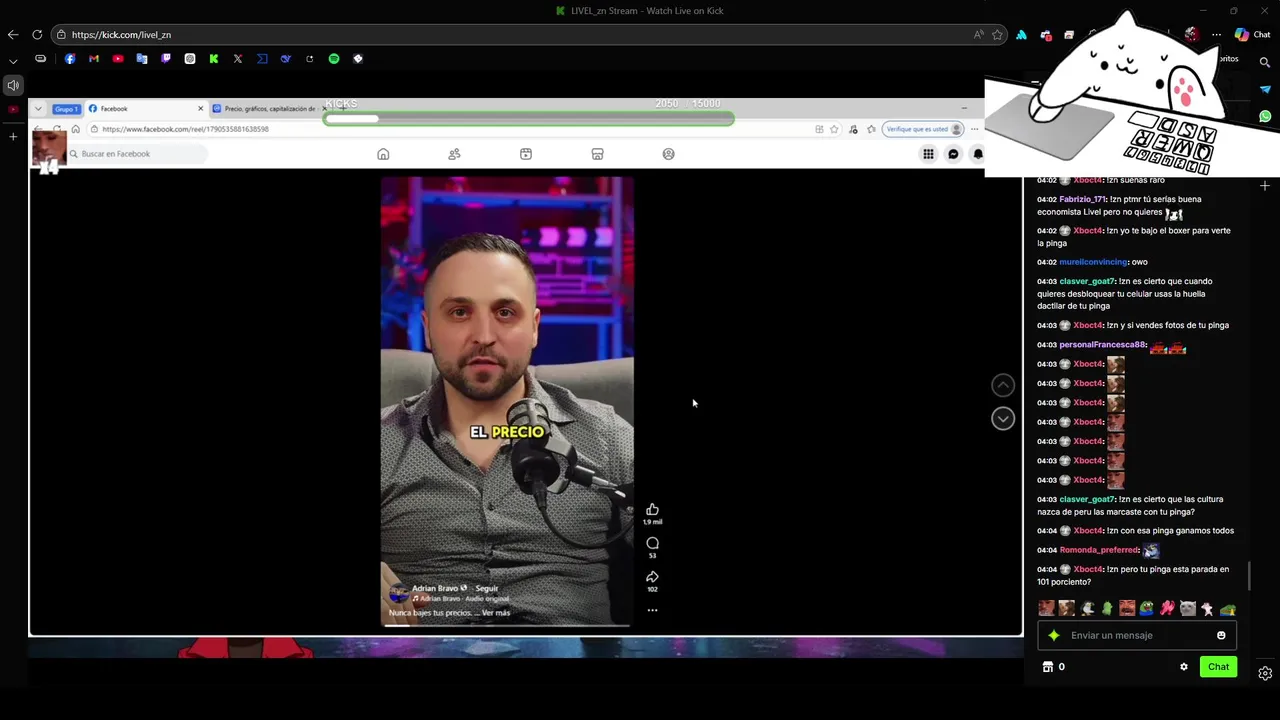Image resolution: width=1280 pixels, height=720 pixels.
Task: Open the X (Twitter) bookmark icon
Action: [x=238, y=59]
